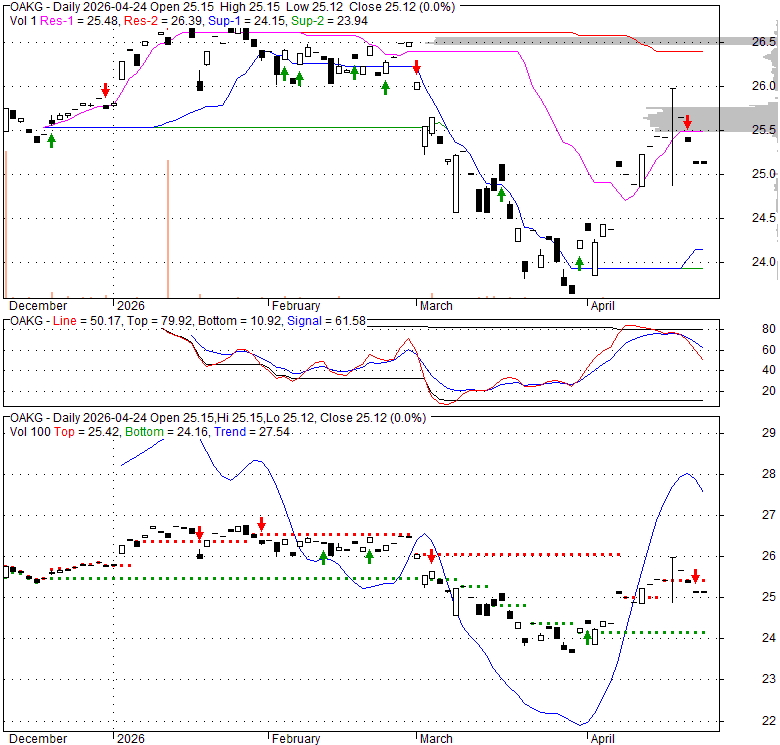Image resolution: width=780 pixels, height=745 pixels.
Task: Click the early-March red down arrow on top chart
Action: [x=417, y=68]
